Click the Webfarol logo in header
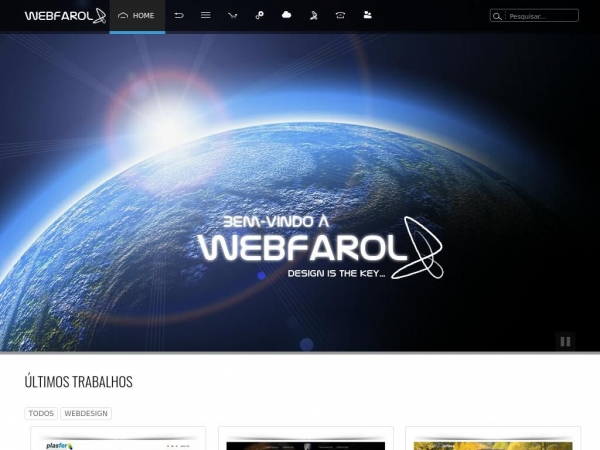 [x=65, y=16]
